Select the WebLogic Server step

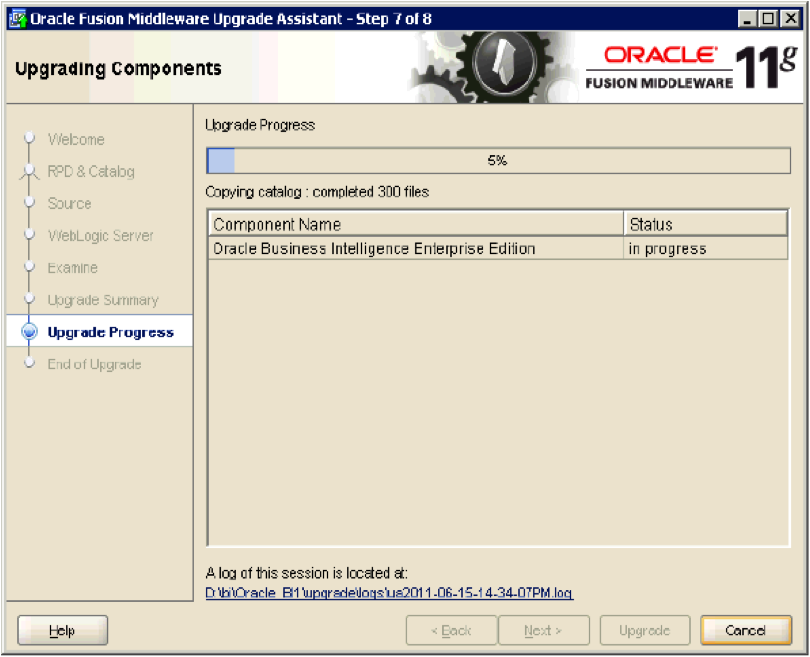pos(100,236)
